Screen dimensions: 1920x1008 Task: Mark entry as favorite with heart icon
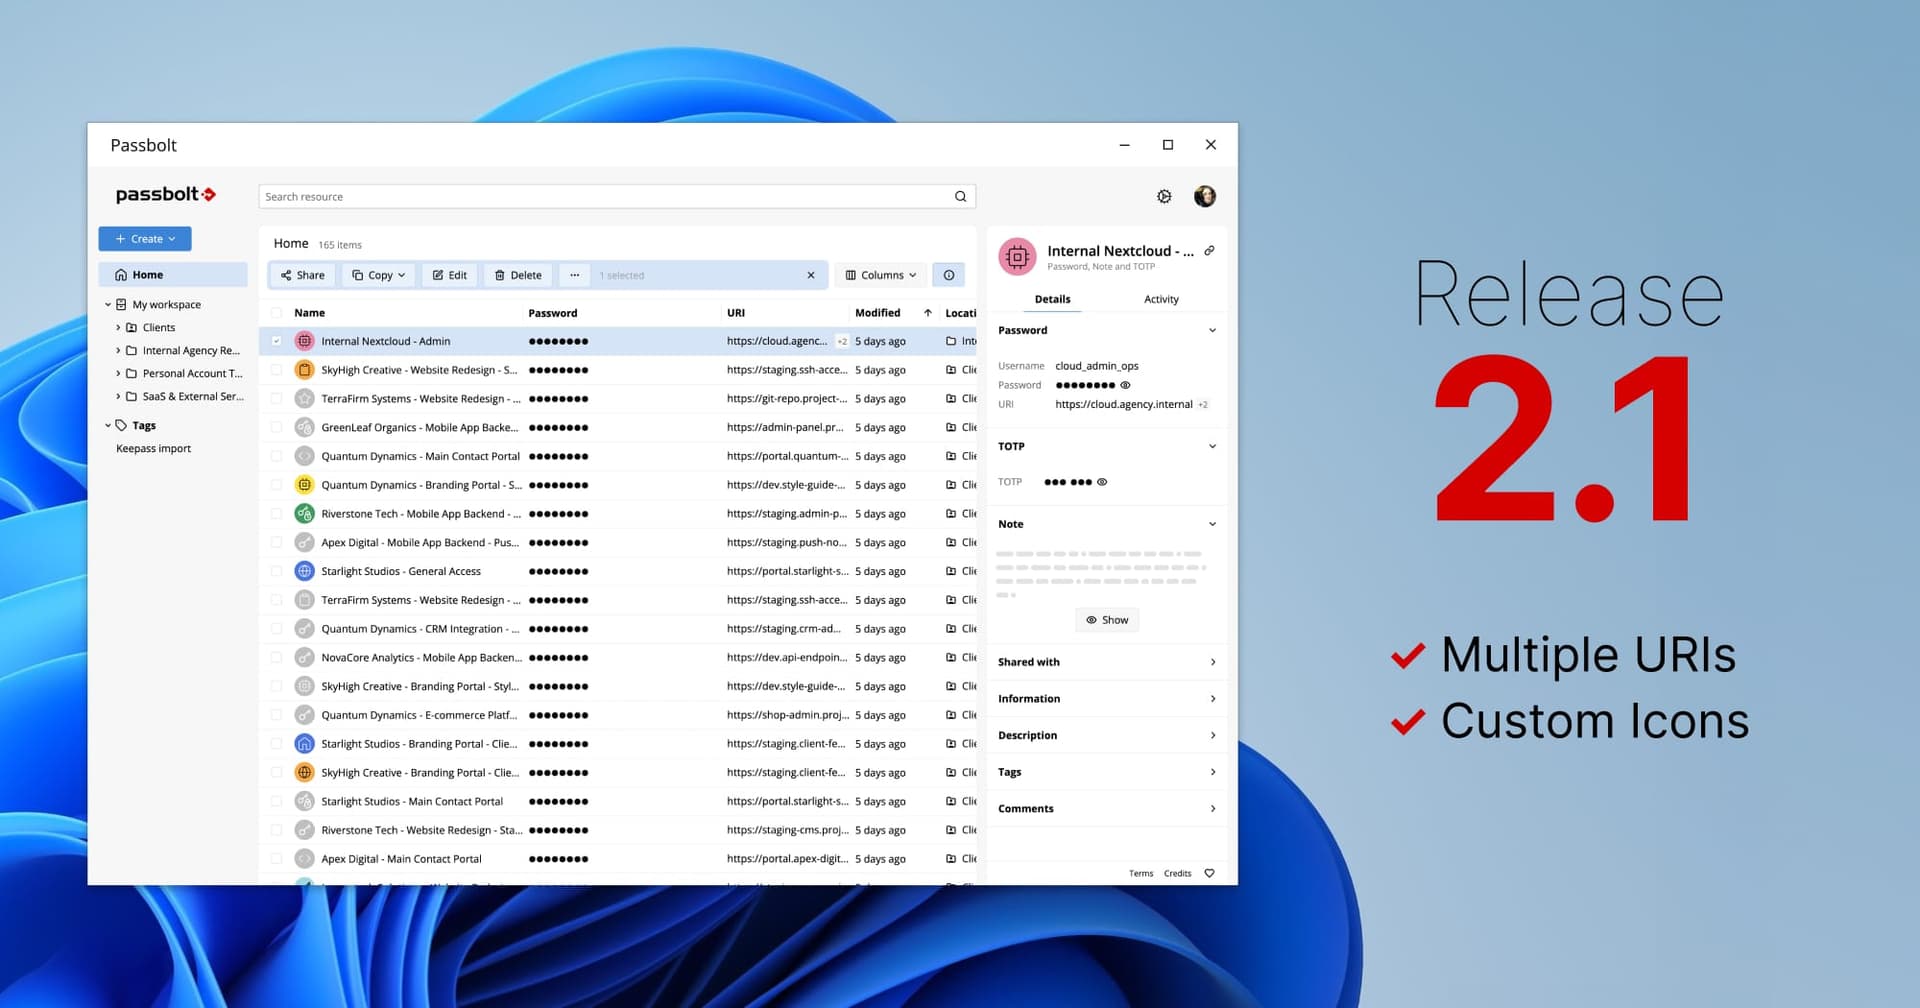(1209, 873)
